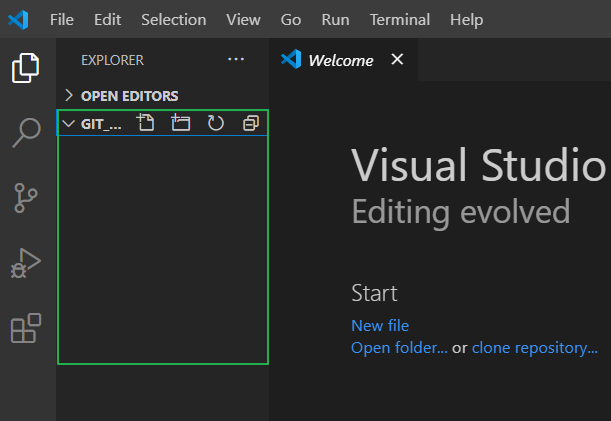Open the Terminal menu
Viewport: 611px width, 421px height.
[x=400, y=19]
